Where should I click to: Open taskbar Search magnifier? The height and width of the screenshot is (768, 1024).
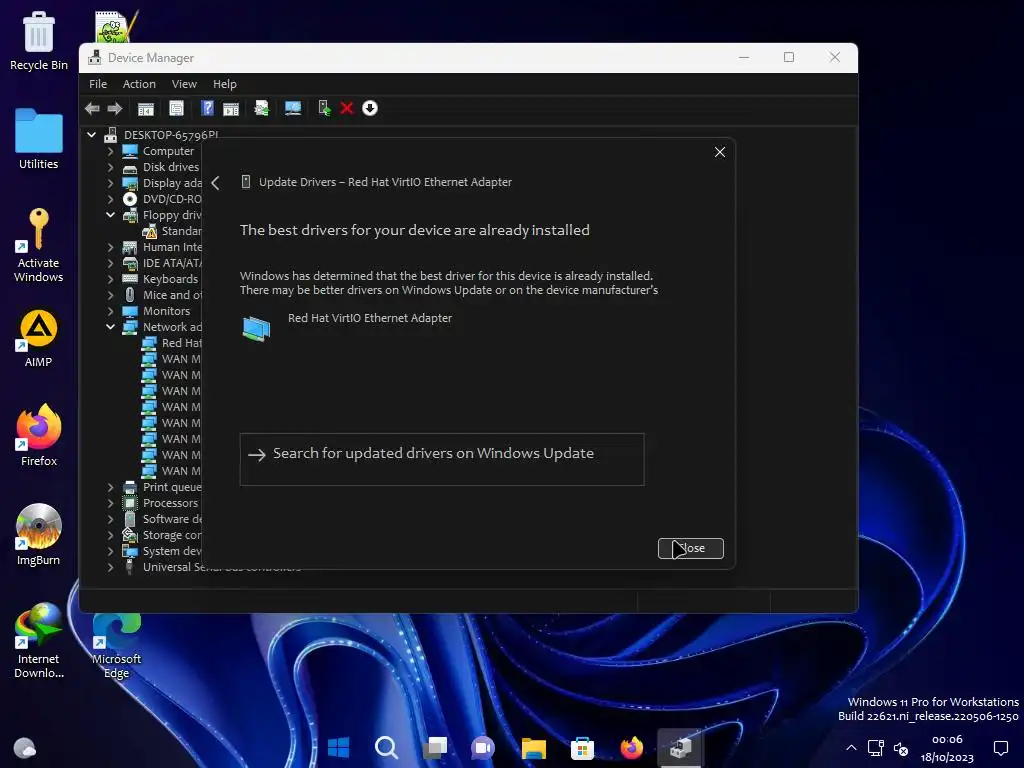tap(386, 748)
